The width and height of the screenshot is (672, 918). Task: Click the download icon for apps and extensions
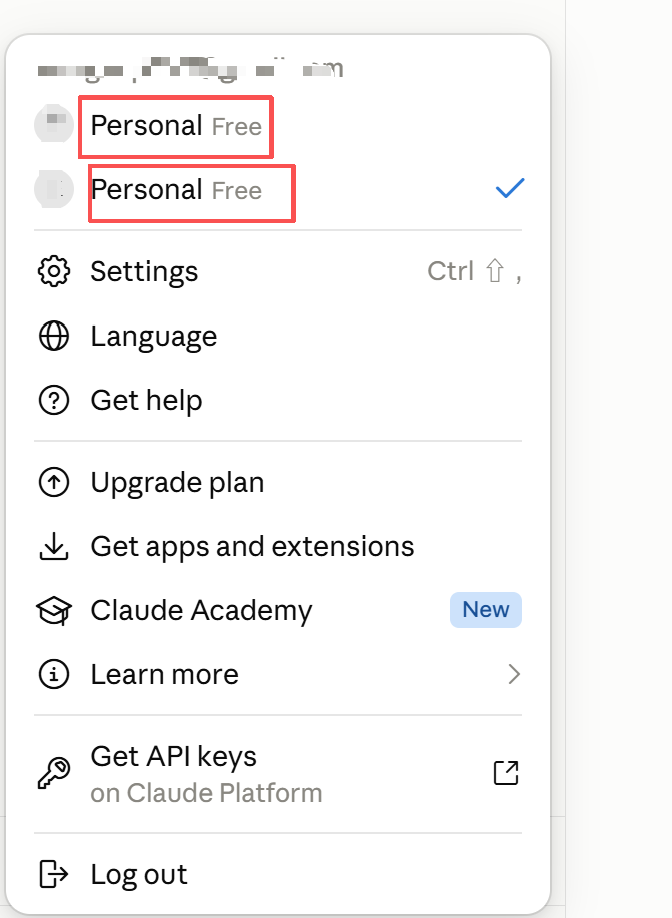click(54, 546)
